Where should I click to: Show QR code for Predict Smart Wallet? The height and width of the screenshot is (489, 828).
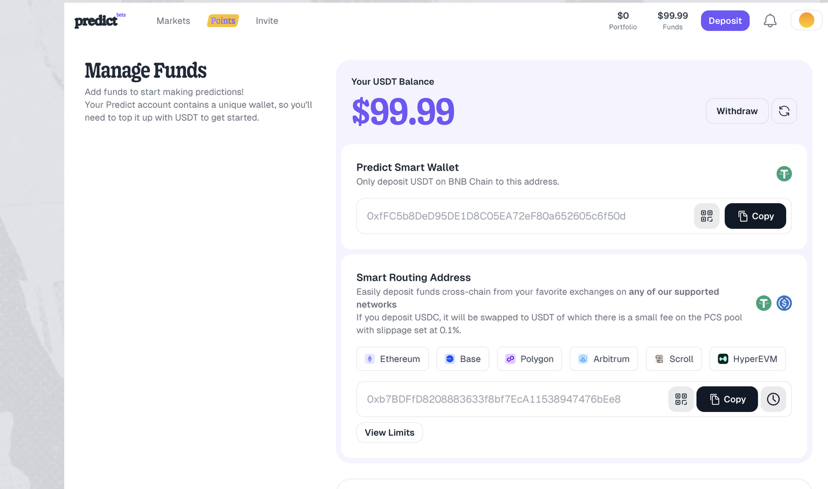706,216
